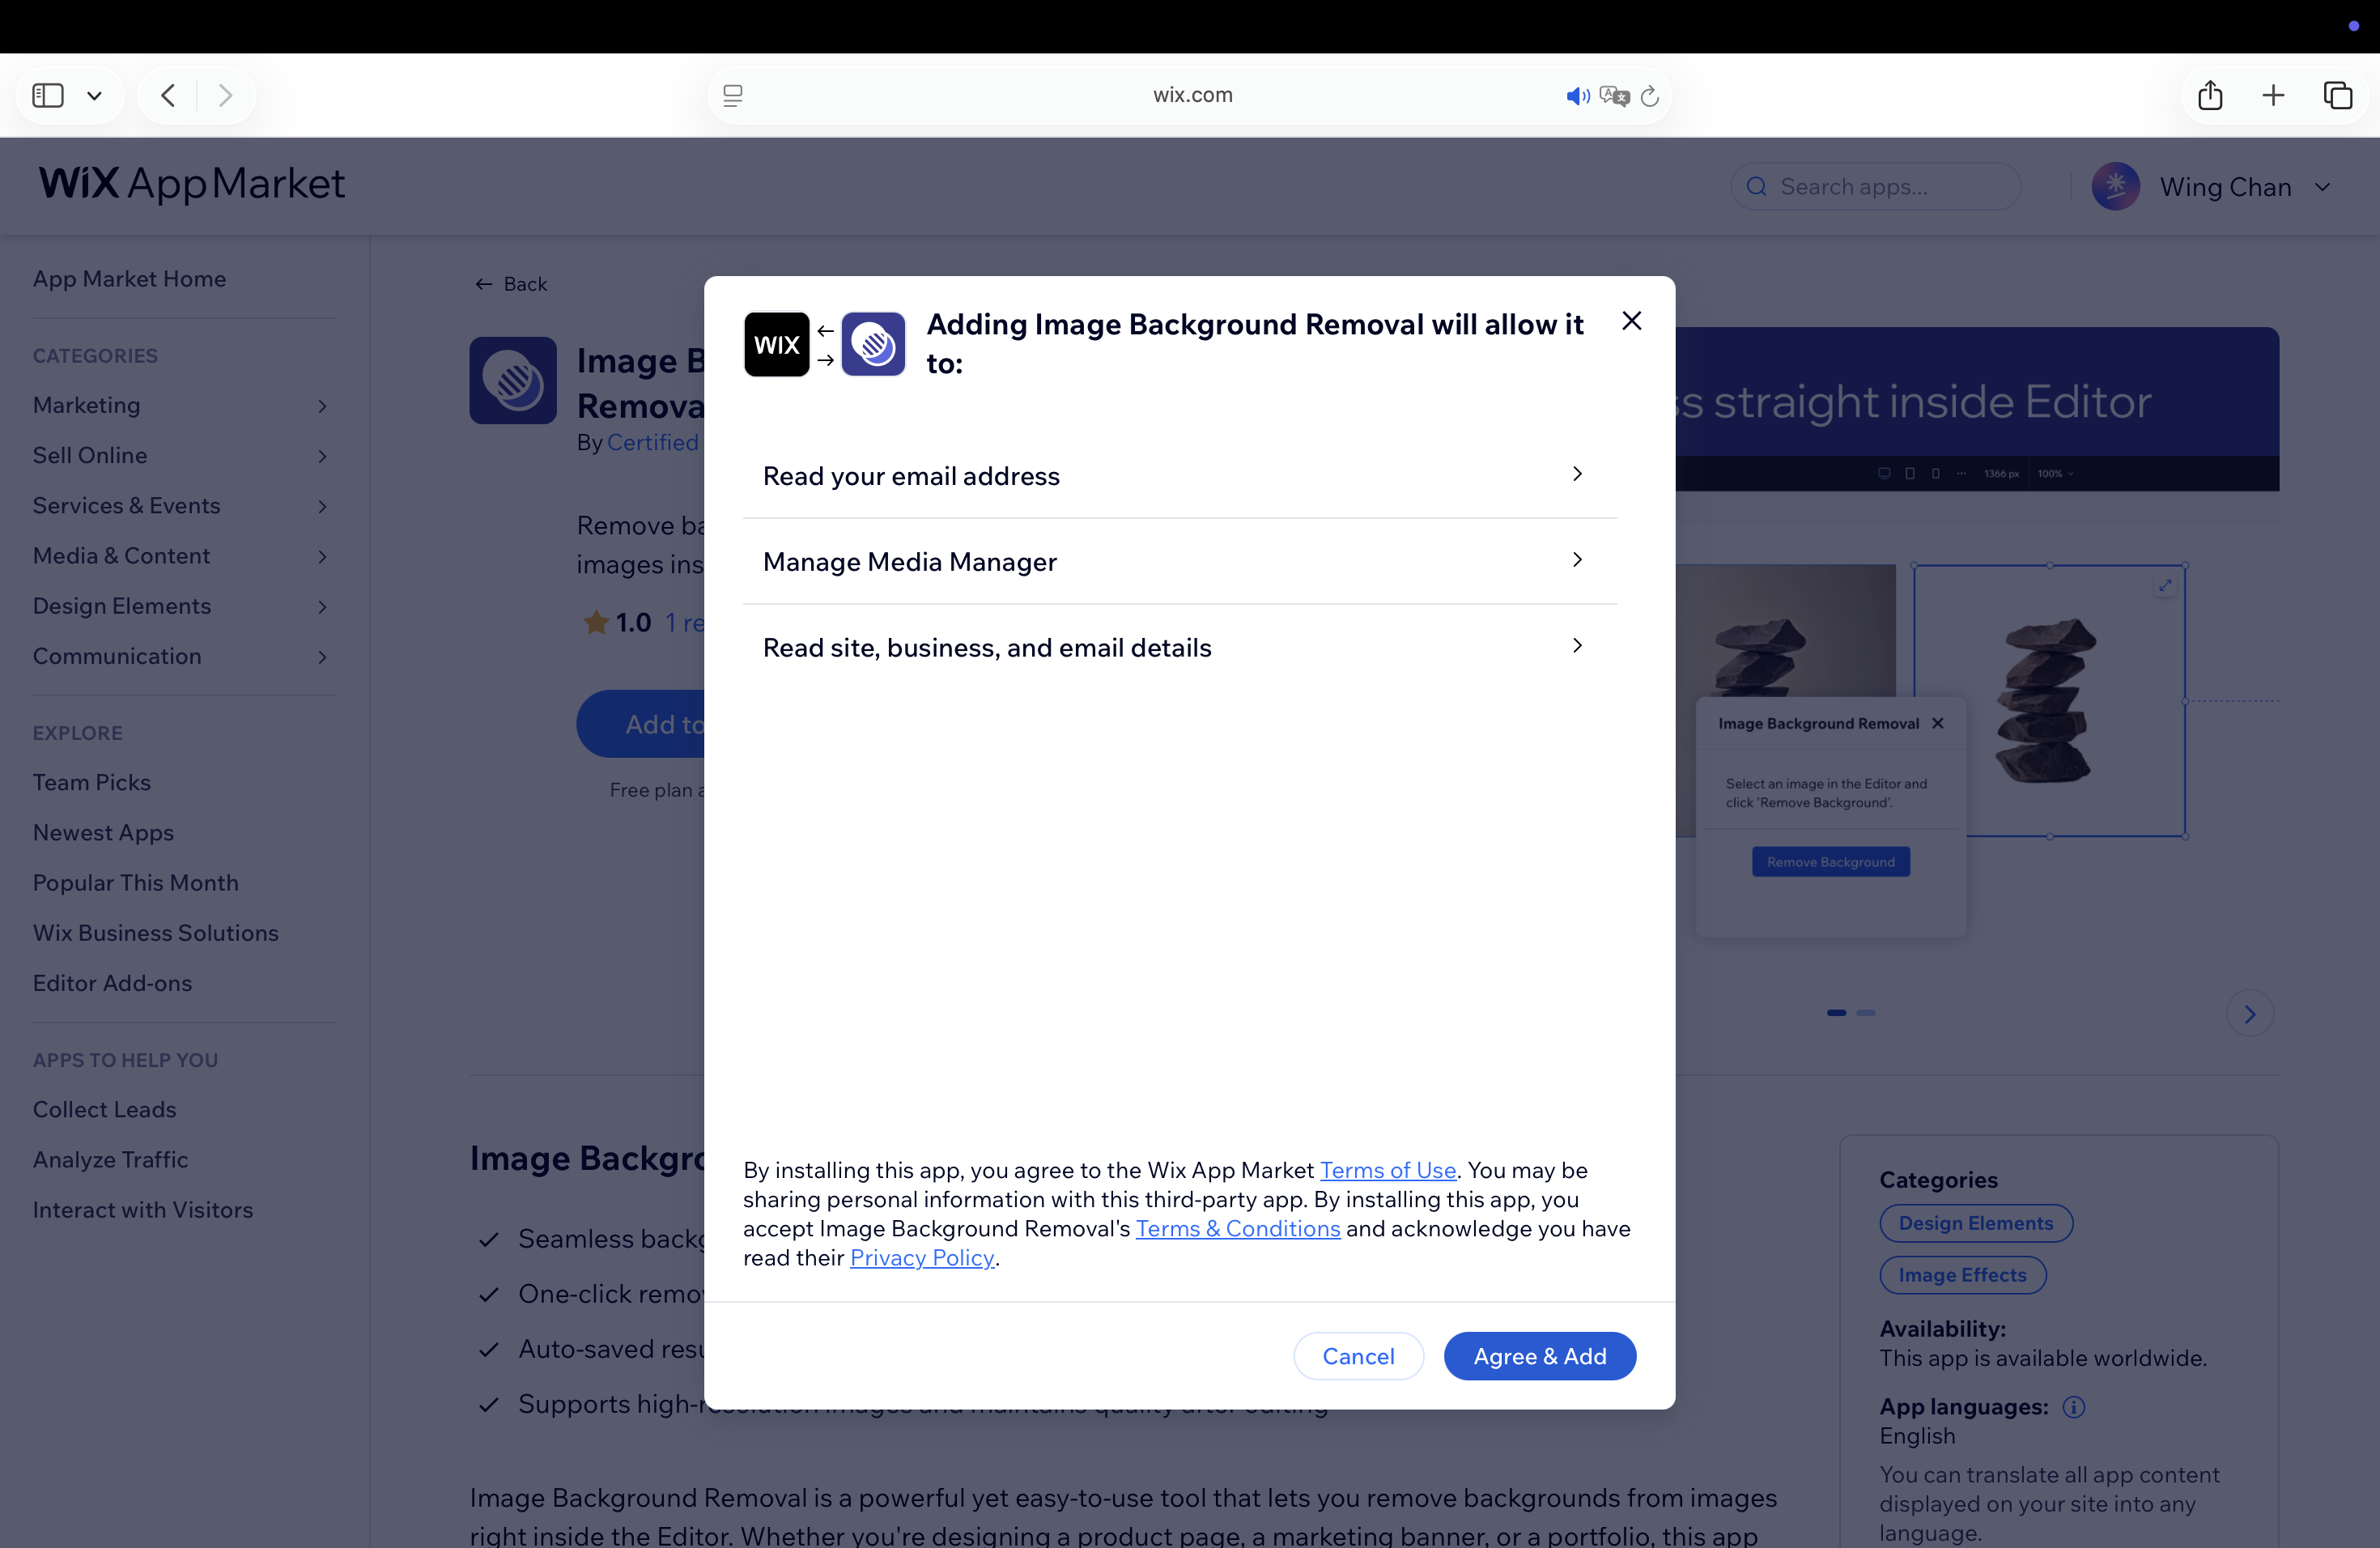Close the Image Background Removal preview panel X
This screenshot has height=1548, width=2380.
(1937, 723)
